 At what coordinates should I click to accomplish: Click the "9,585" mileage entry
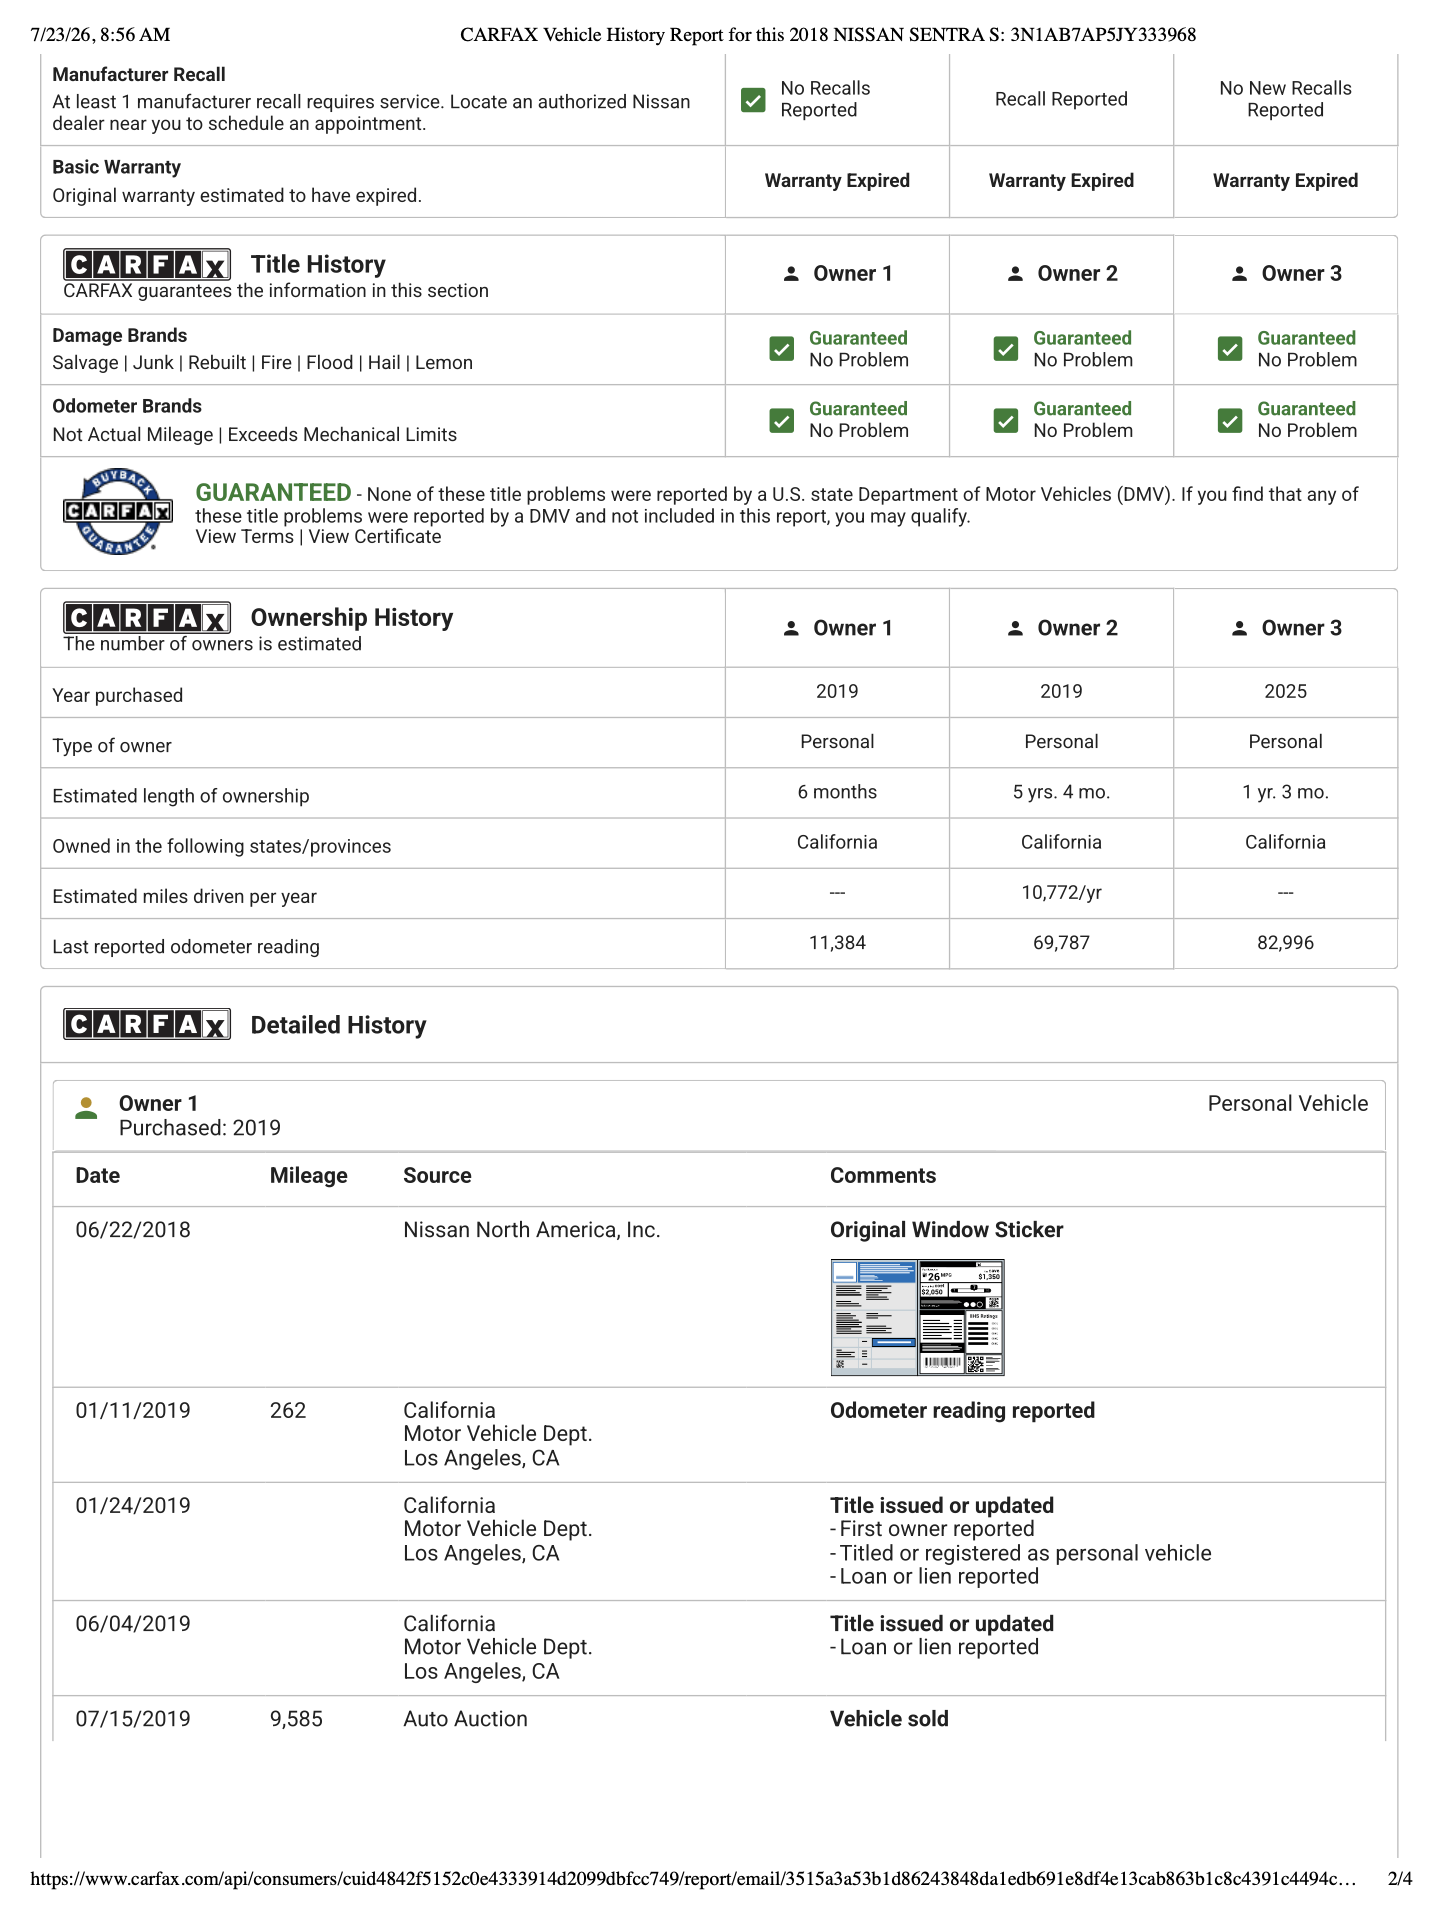pos(296,1719)
